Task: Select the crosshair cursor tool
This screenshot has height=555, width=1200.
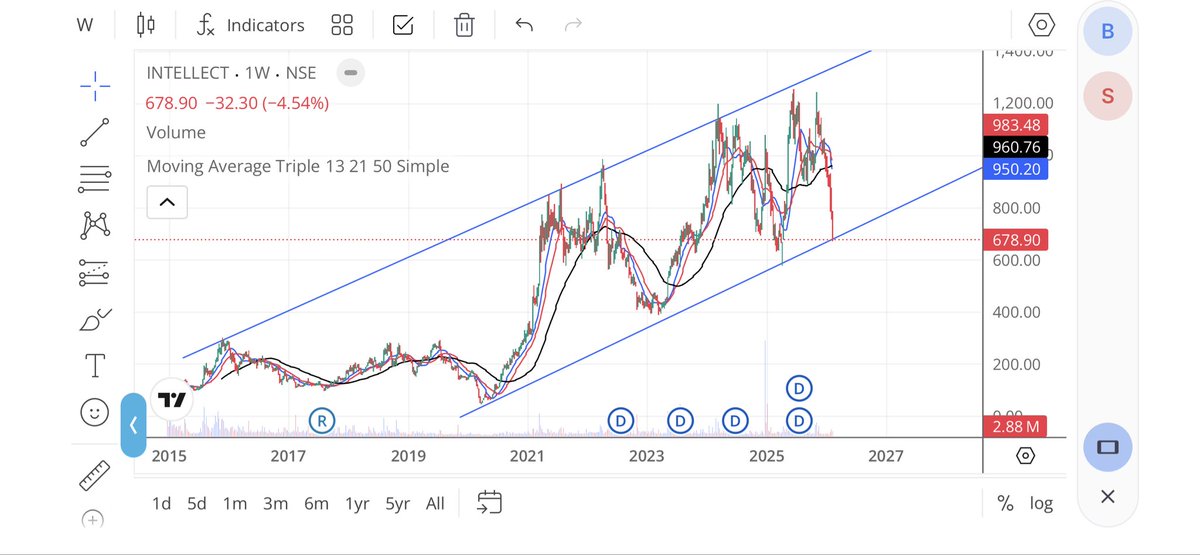Action: (x=95, y=86)
